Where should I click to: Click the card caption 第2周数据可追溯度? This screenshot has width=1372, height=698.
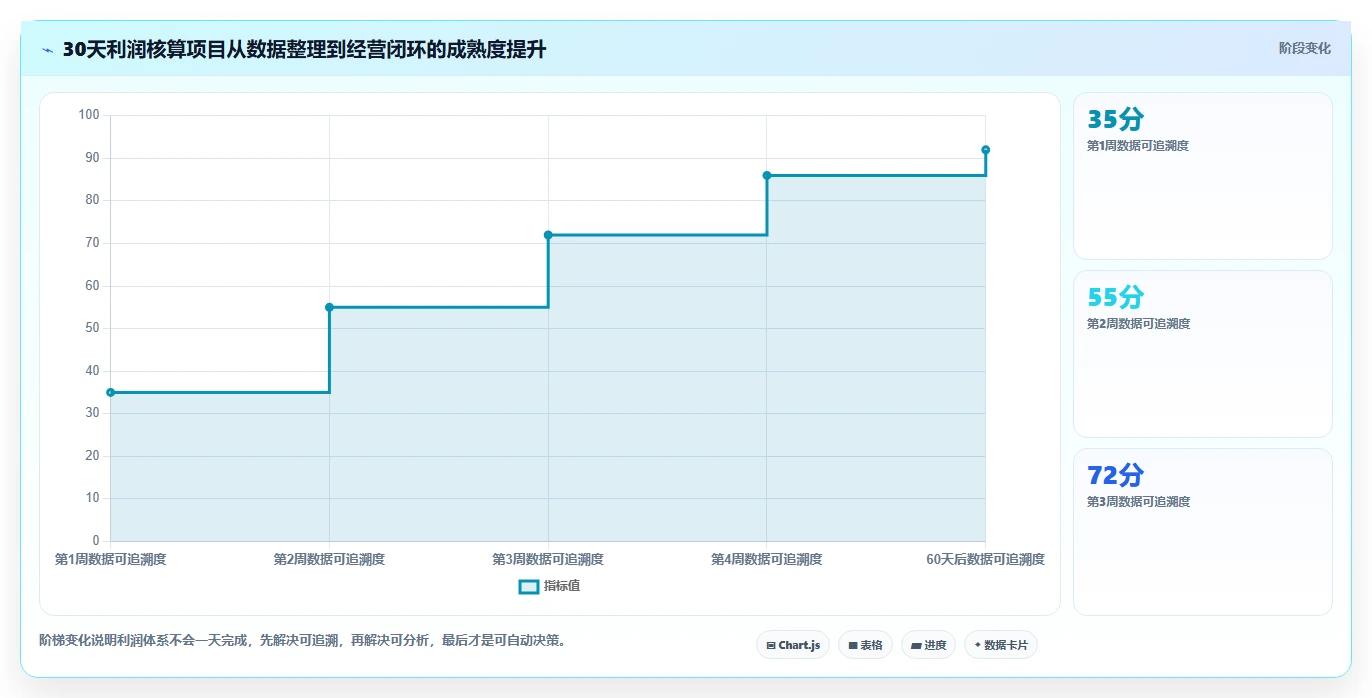point(1138,324)
